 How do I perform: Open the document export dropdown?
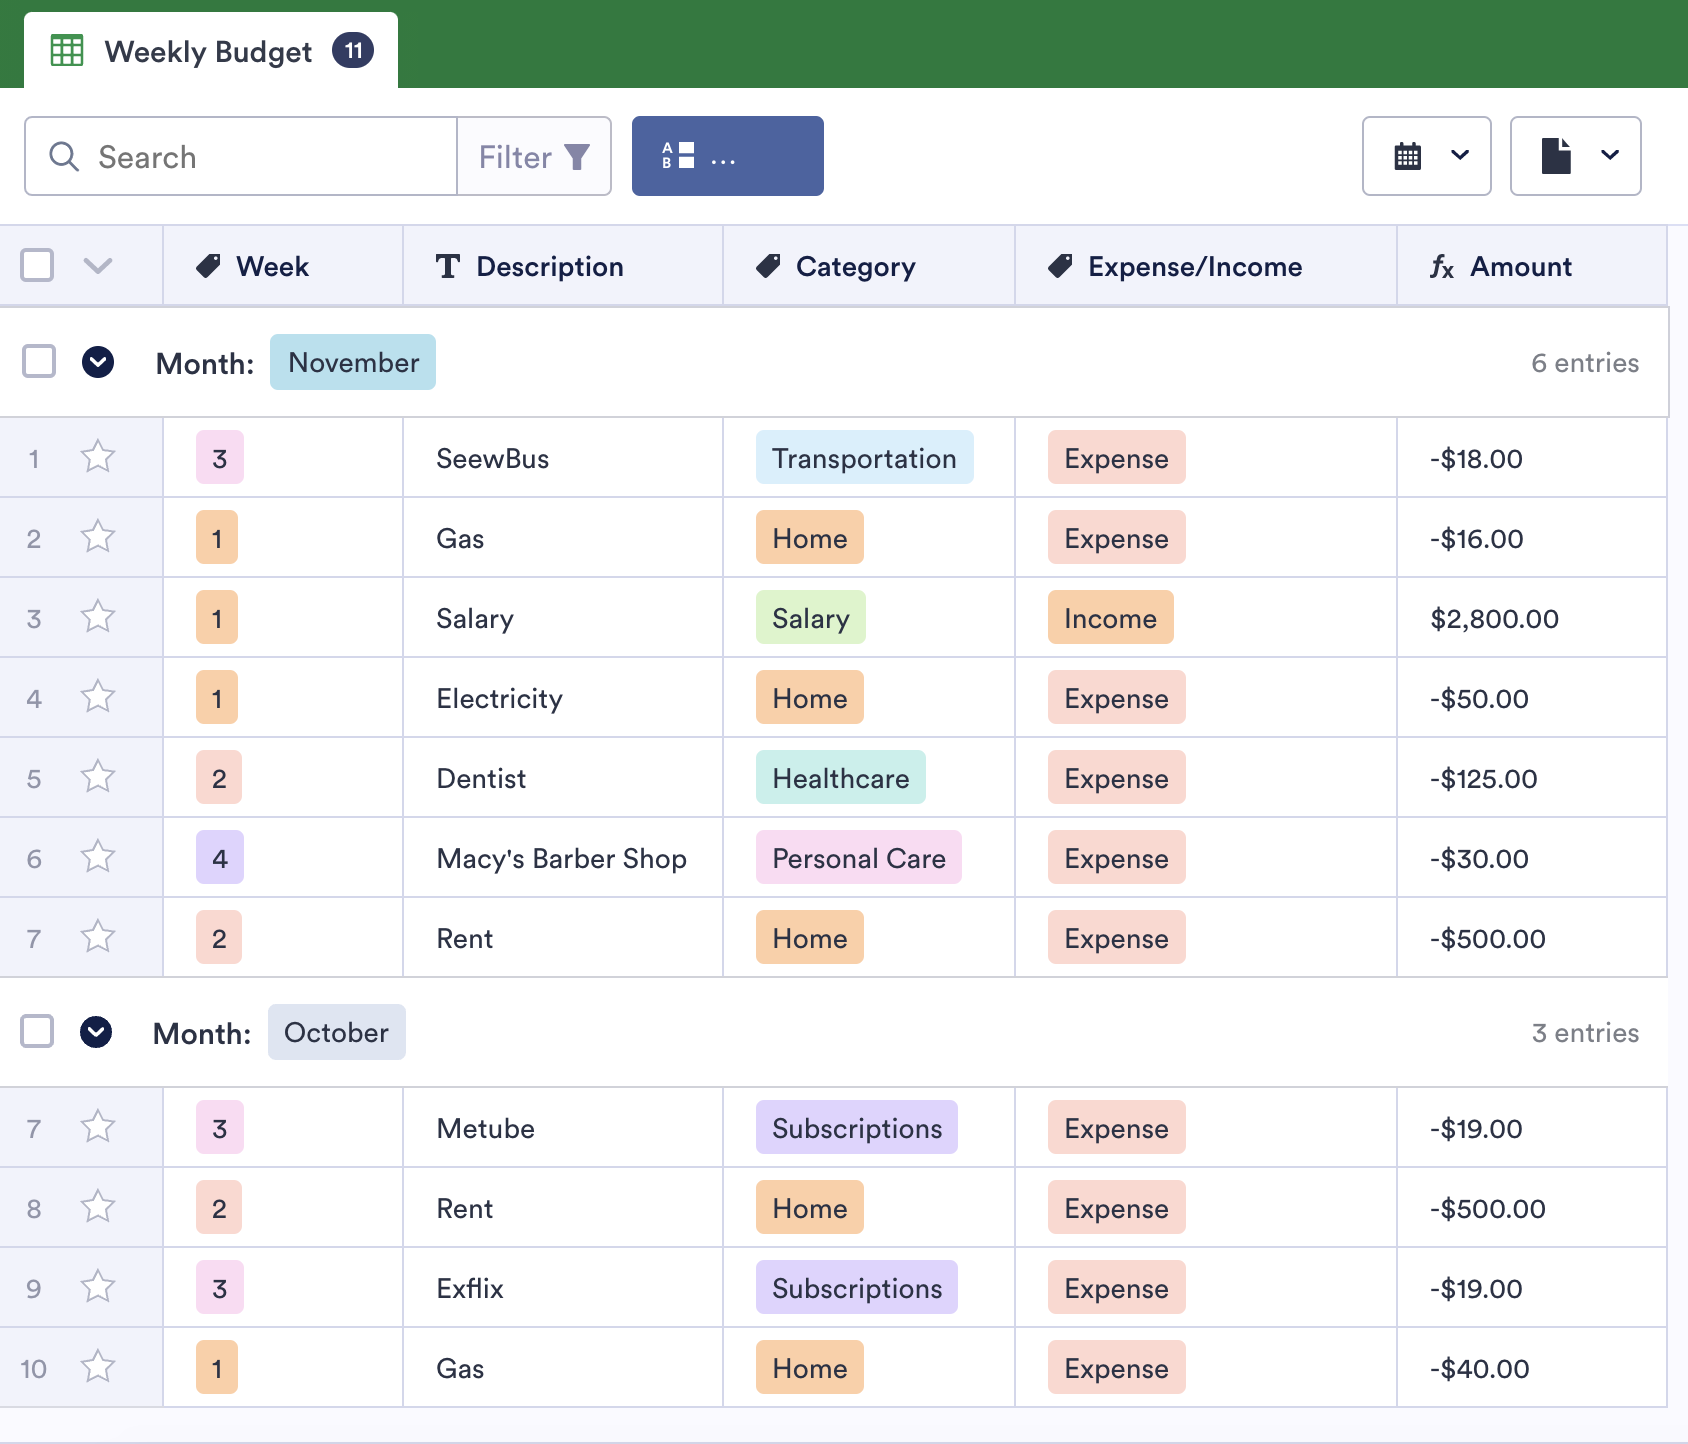tap(1575, 156)
